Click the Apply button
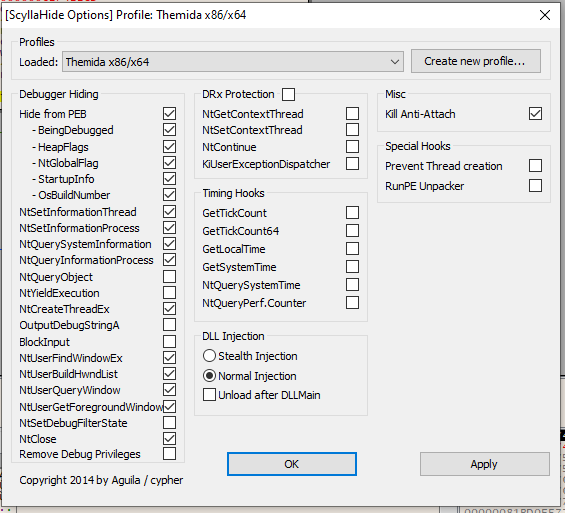 pos(485,464)
